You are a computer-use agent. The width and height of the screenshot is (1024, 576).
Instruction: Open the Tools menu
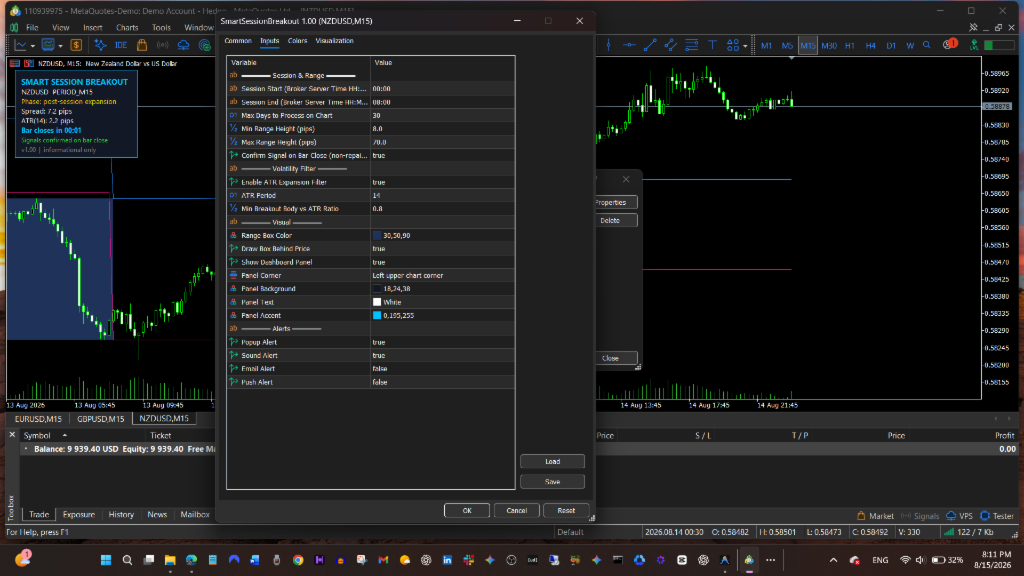pyautogui.click(x=161, y=27)
